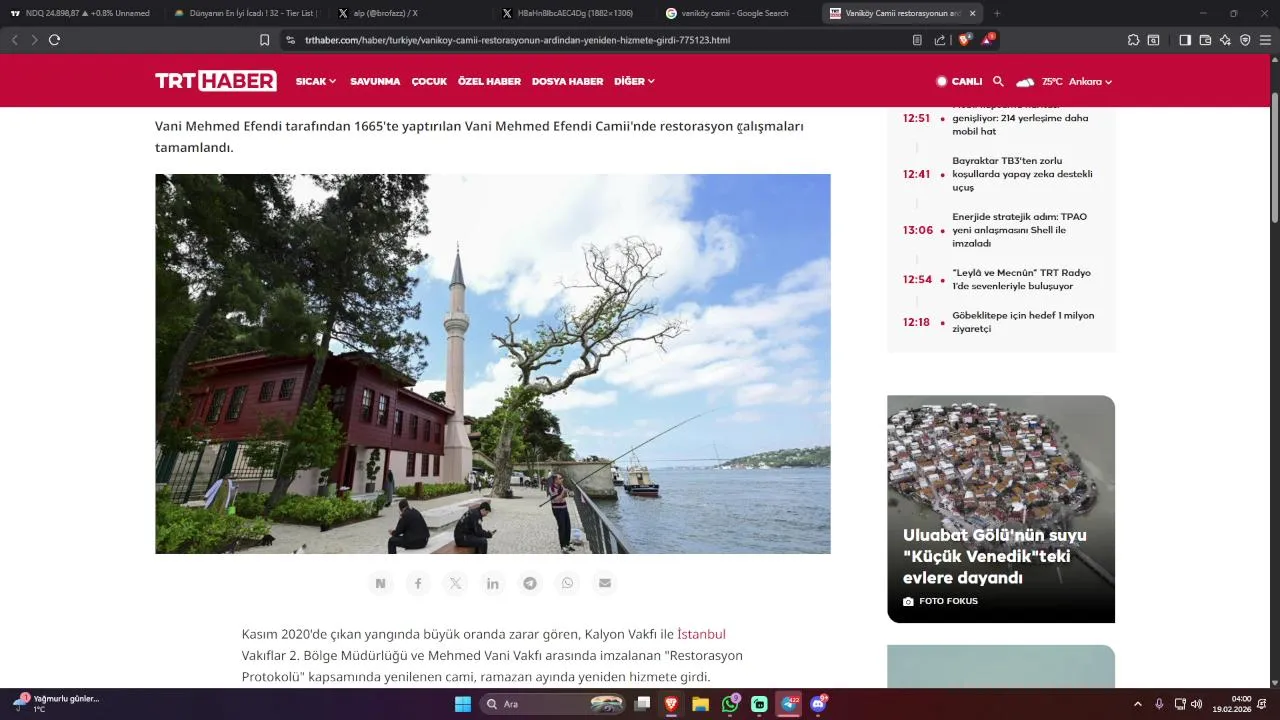Open a new browser tab
Image resolution: width=1280 pixels, height=720 pixels.
(997, 13)
